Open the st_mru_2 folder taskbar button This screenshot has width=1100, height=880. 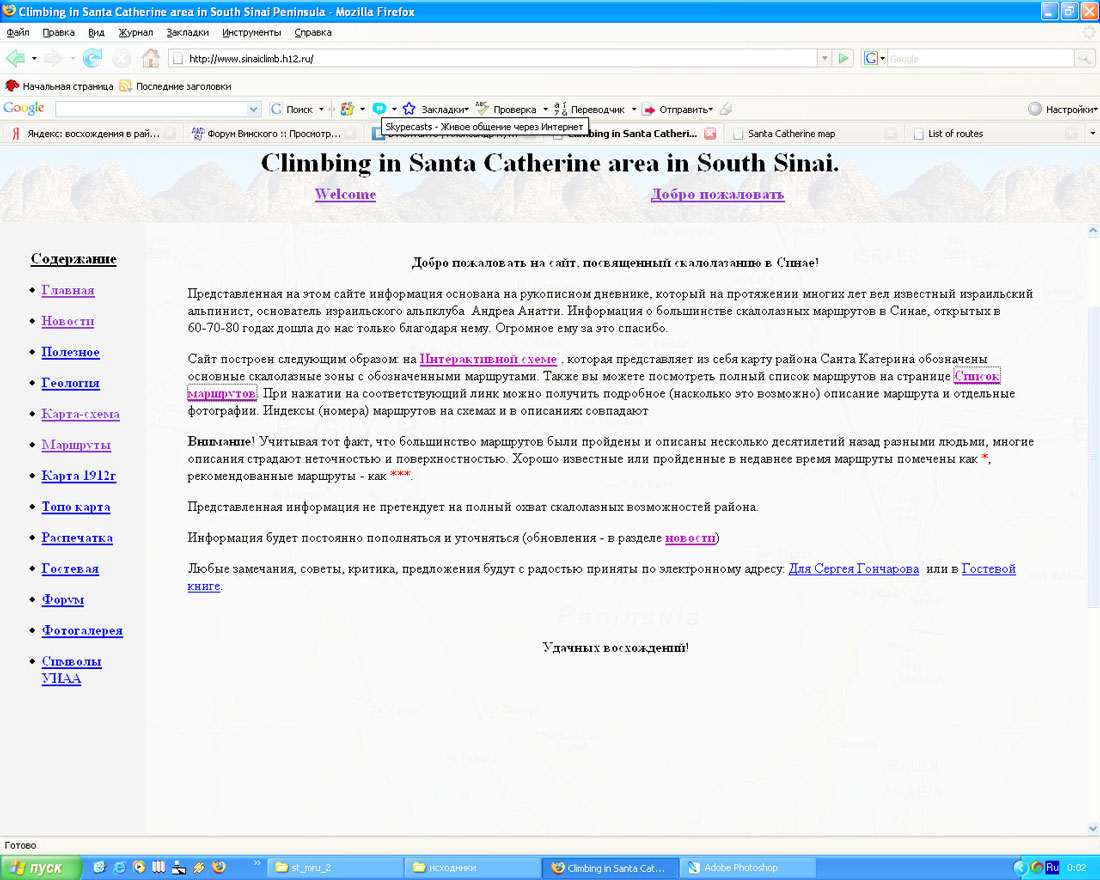[x=335, y=868]
